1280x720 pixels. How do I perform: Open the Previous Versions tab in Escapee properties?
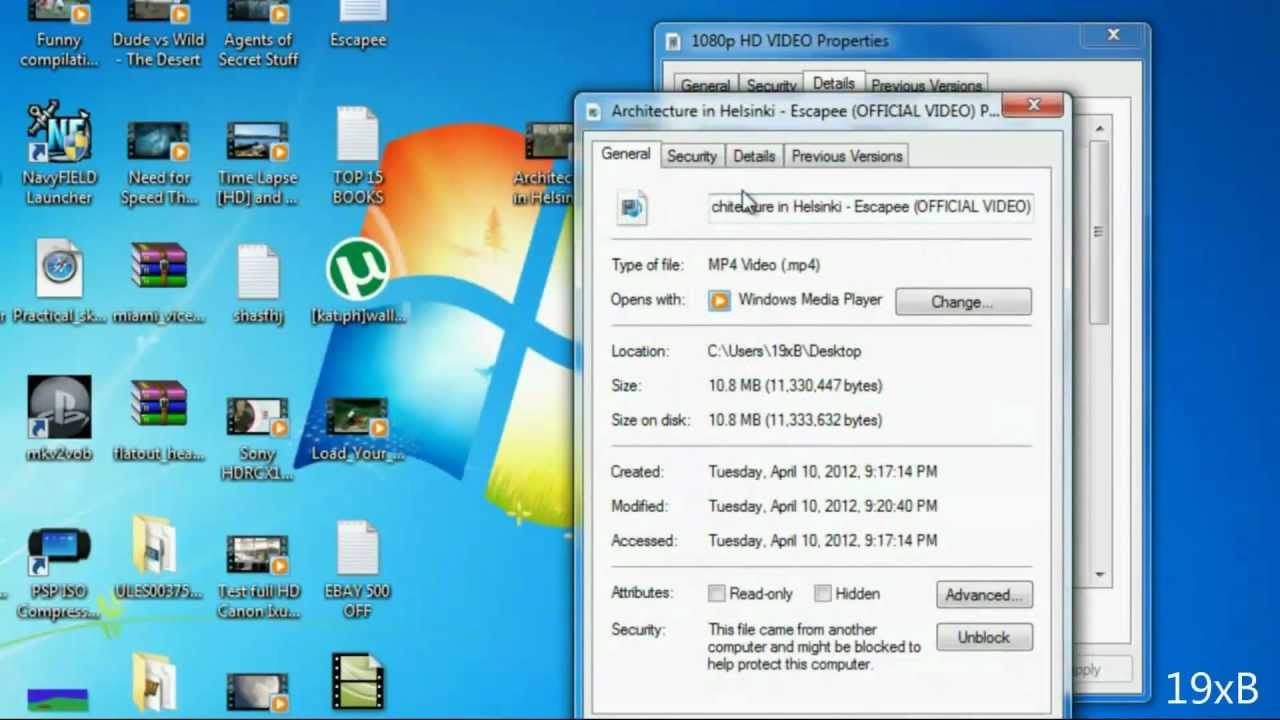click(847, 156)
